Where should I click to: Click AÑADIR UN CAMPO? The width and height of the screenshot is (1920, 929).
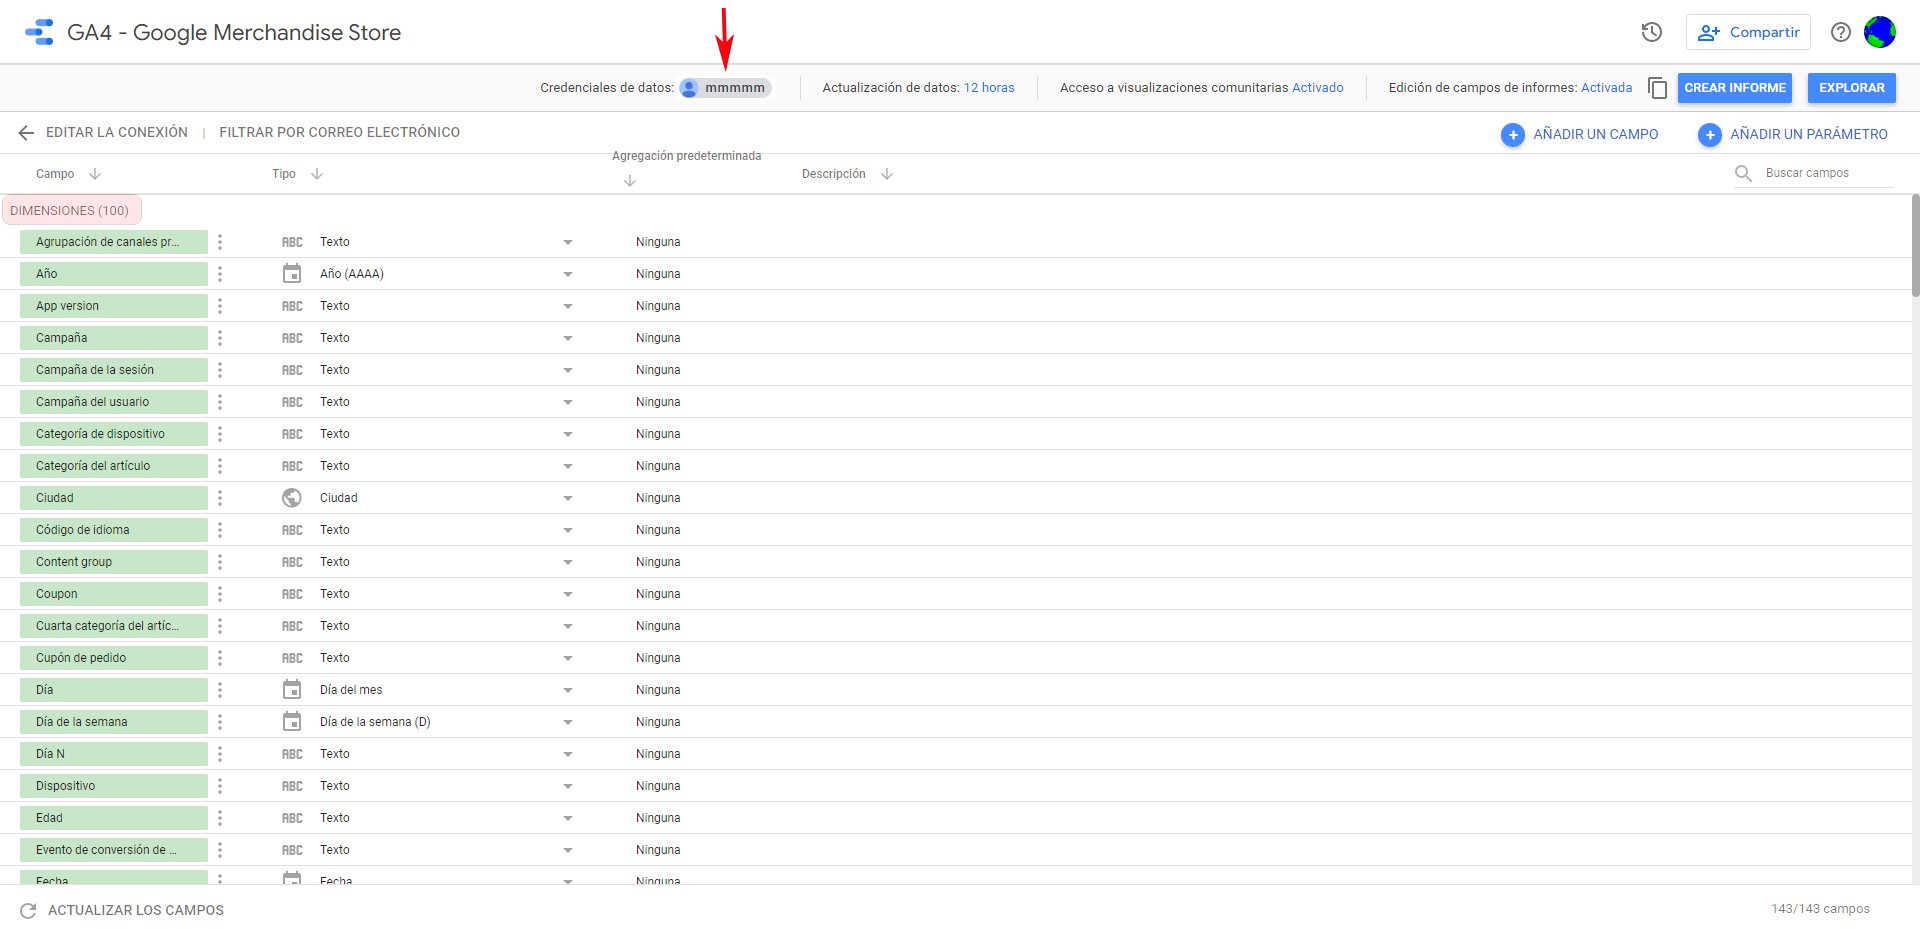1580,134
